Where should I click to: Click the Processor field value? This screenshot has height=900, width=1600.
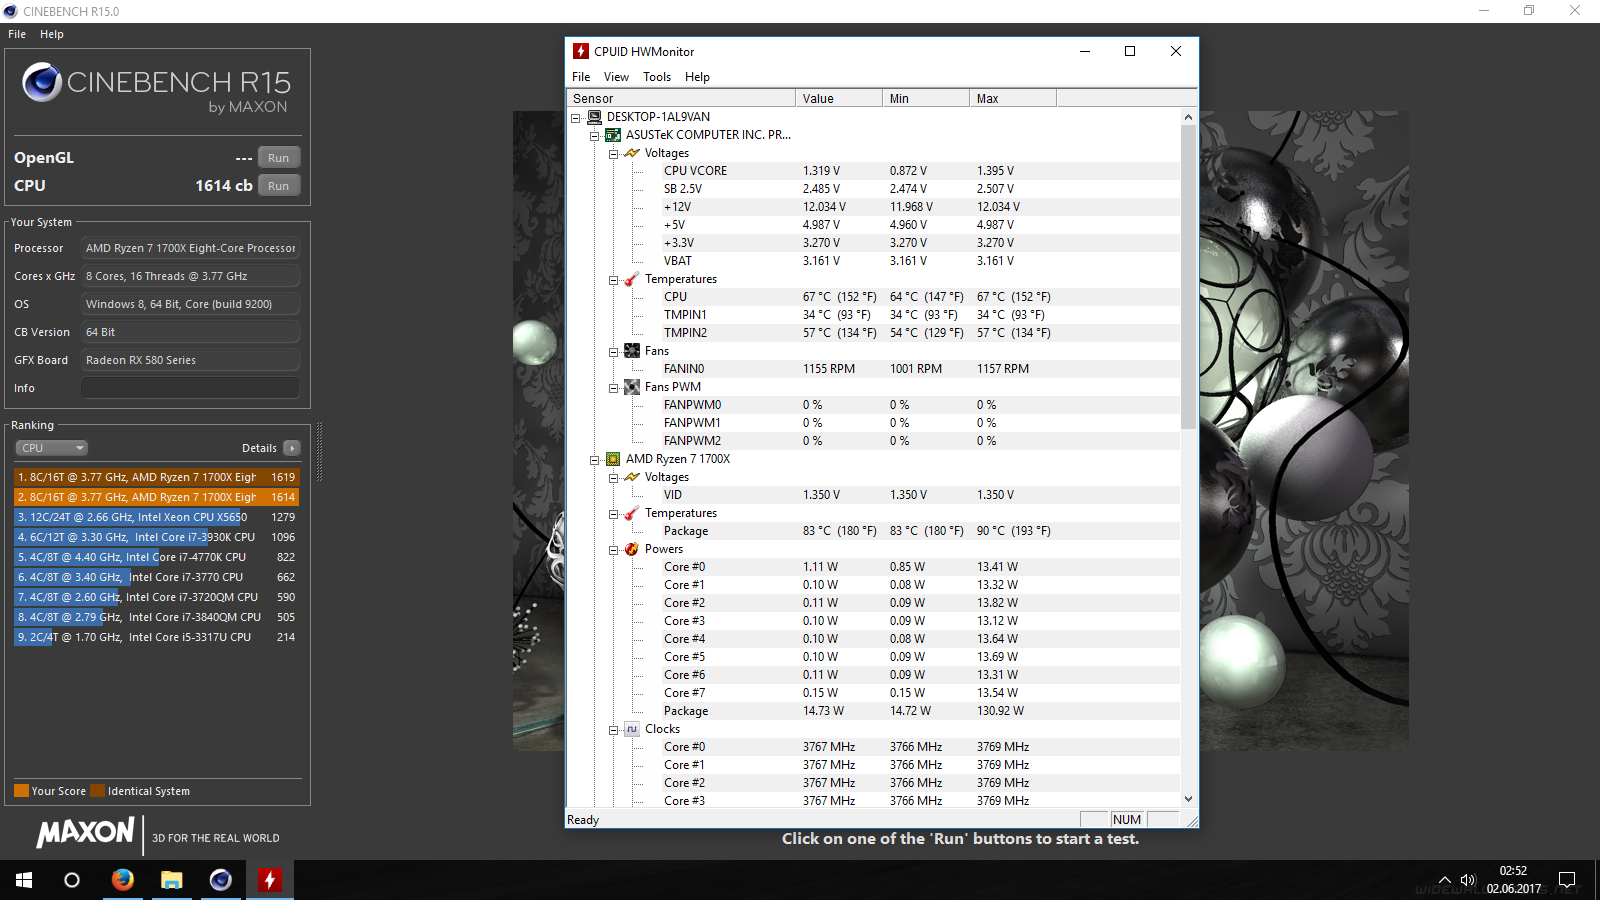[190, 248]
